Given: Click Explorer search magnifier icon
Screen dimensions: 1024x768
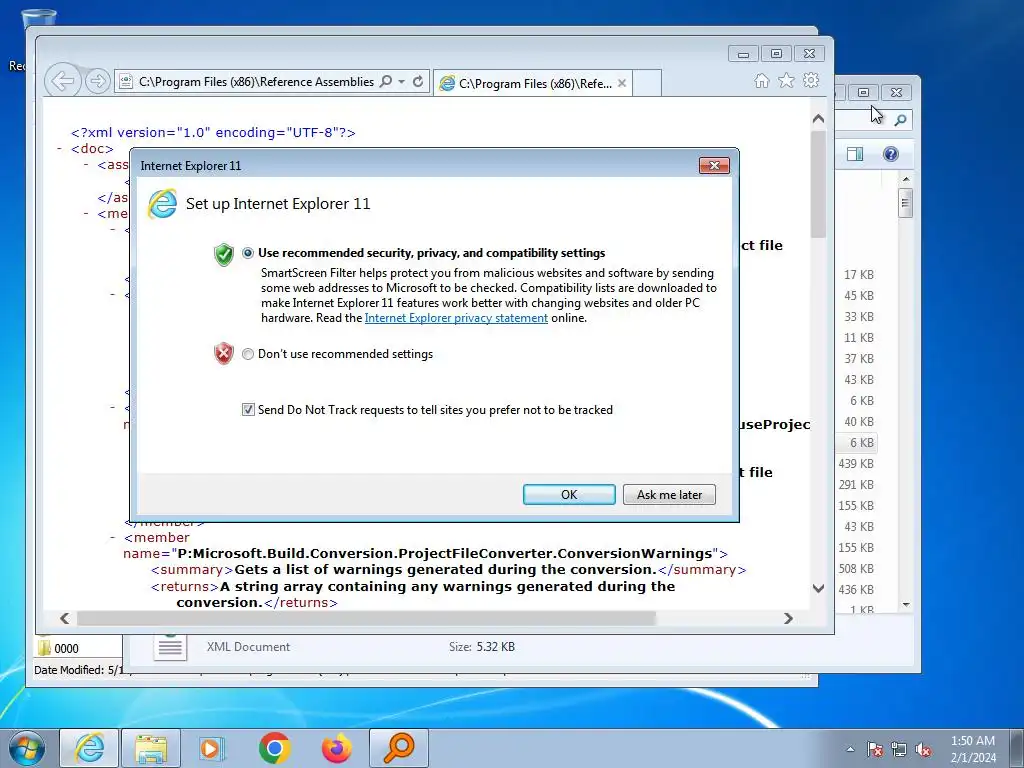Looking at the screenshot, I should [x=901, y=120].
